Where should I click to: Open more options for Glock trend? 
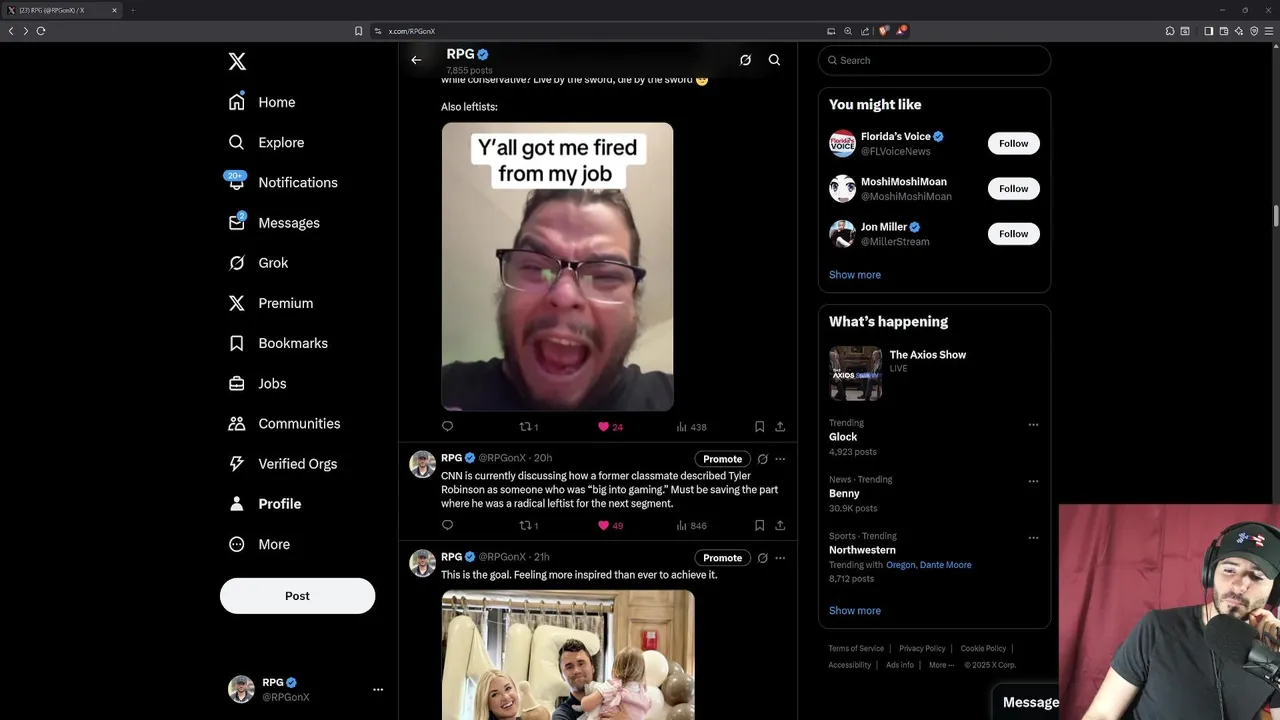(1033, 424)
